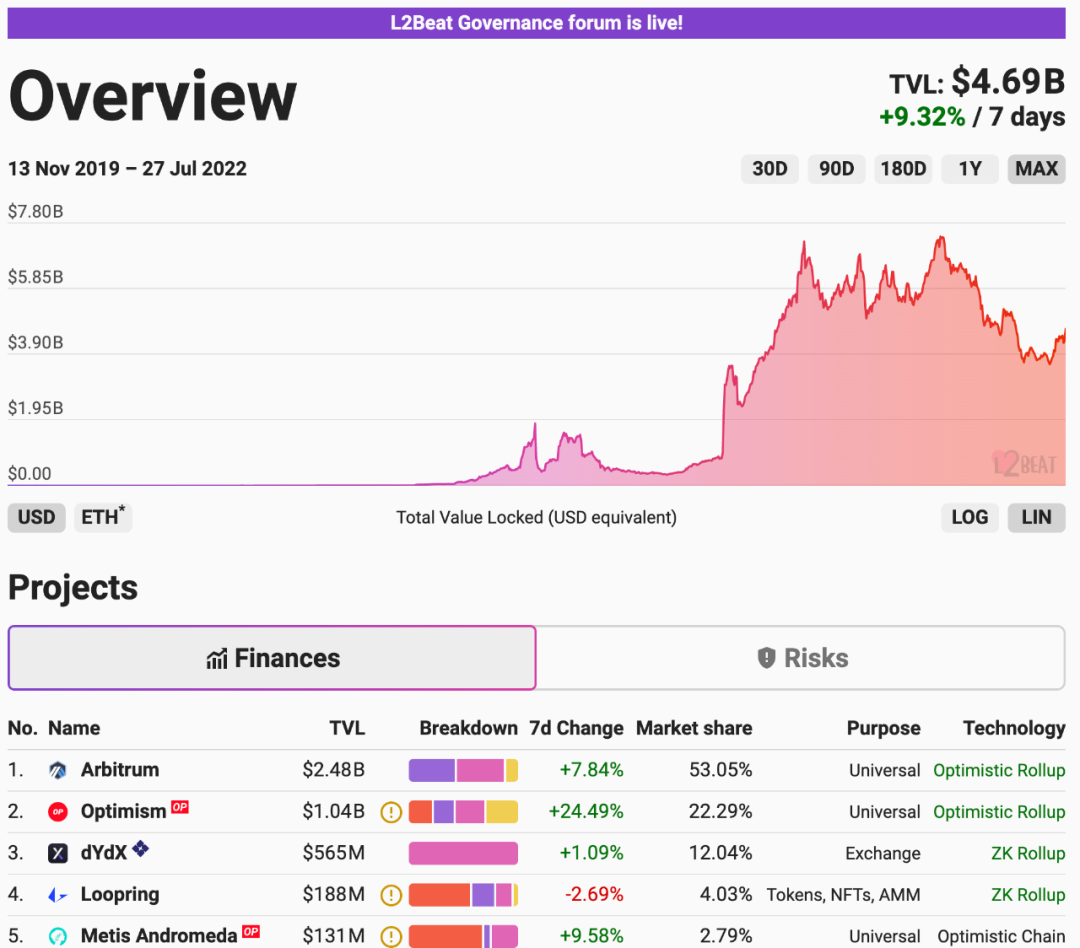The width and height of the screenshot is (1080, 948).
Task: Click the OP badge next to Optimism
Action: pyautogui.click(x=180, y=807)
